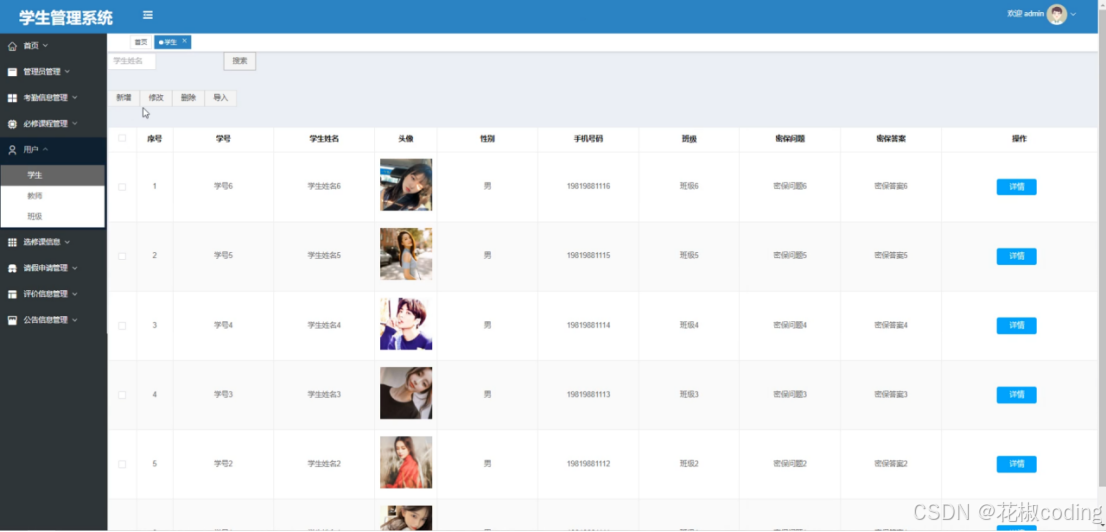The image size is (1106, 532).
Task: Click the 选修课信息 grid icon
Action: coord(12,242)
